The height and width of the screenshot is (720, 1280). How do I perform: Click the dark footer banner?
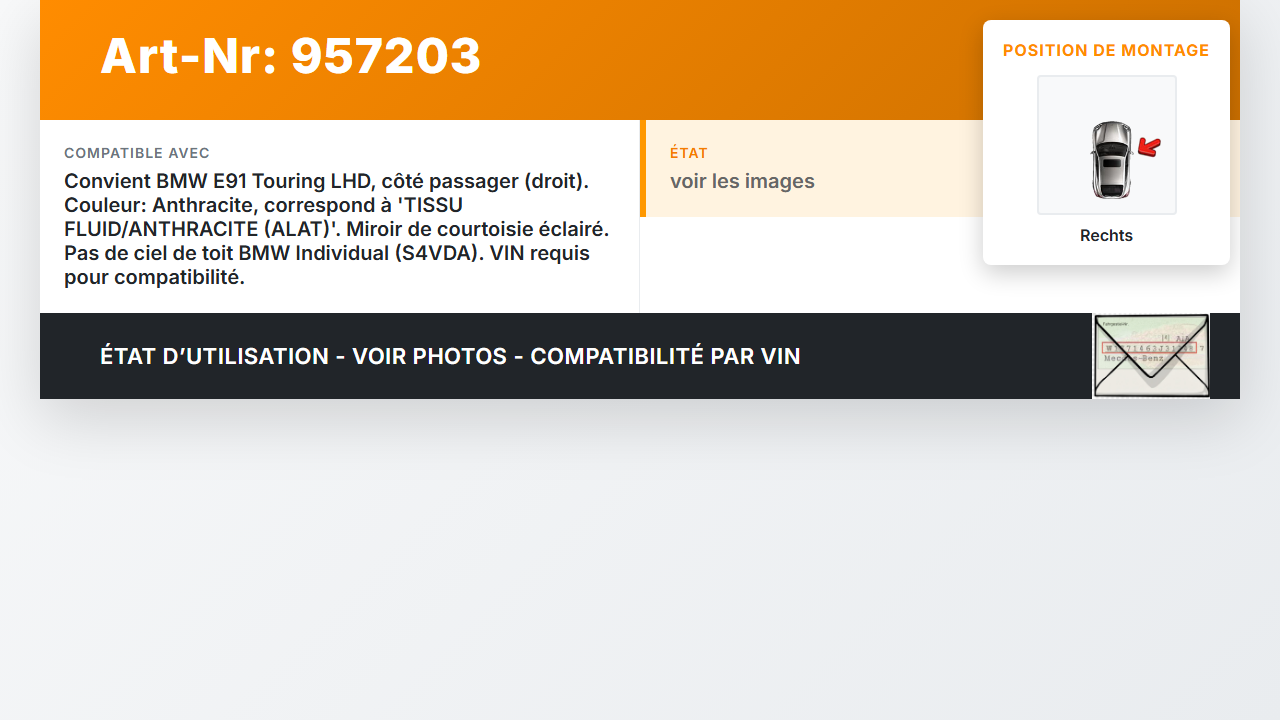[x=640, y=356]
